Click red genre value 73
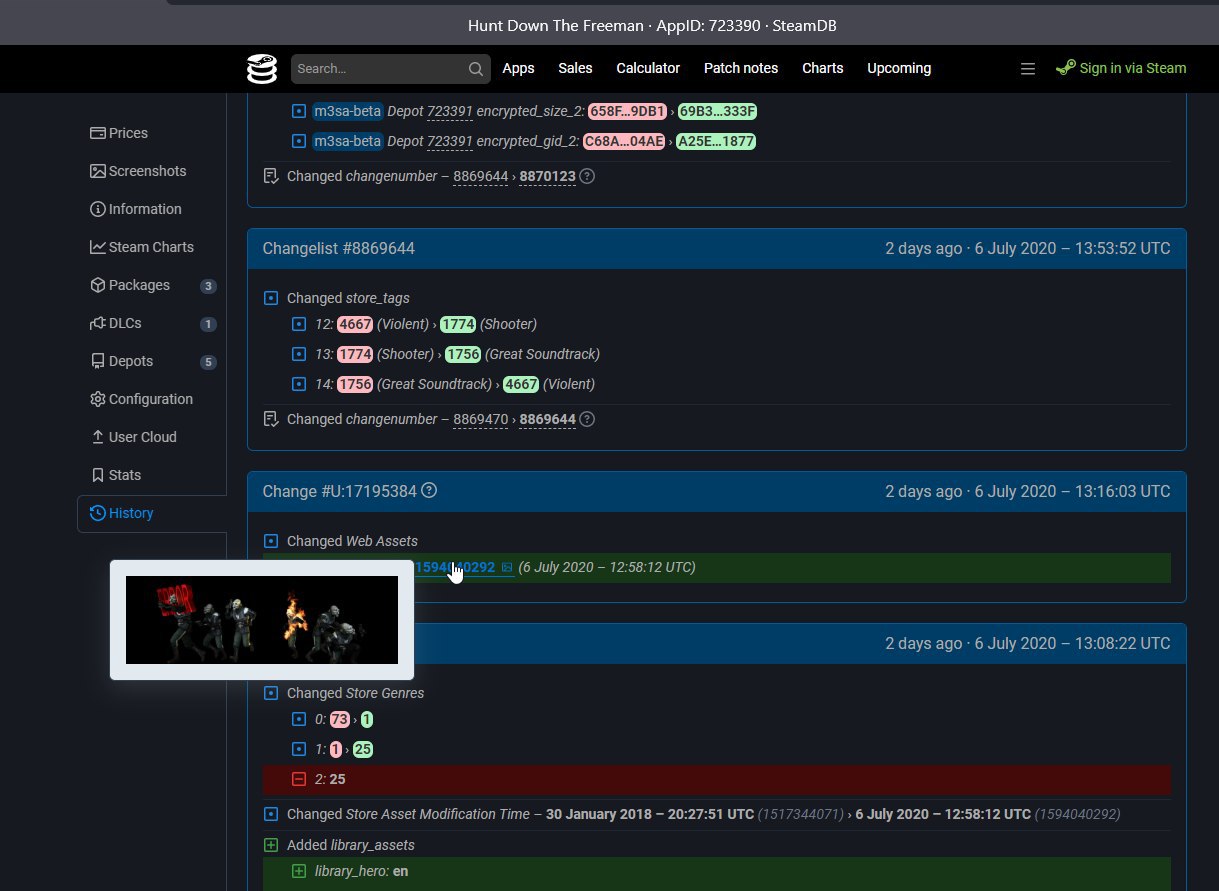The width and height of the screenshot is (1219, 891). click(x=340, y=719)
